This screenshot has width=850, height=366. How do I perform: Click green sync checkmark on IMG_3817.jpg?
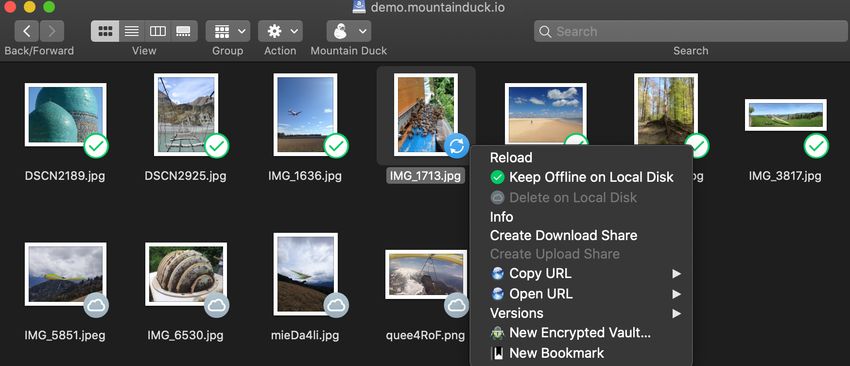(816, 146)
